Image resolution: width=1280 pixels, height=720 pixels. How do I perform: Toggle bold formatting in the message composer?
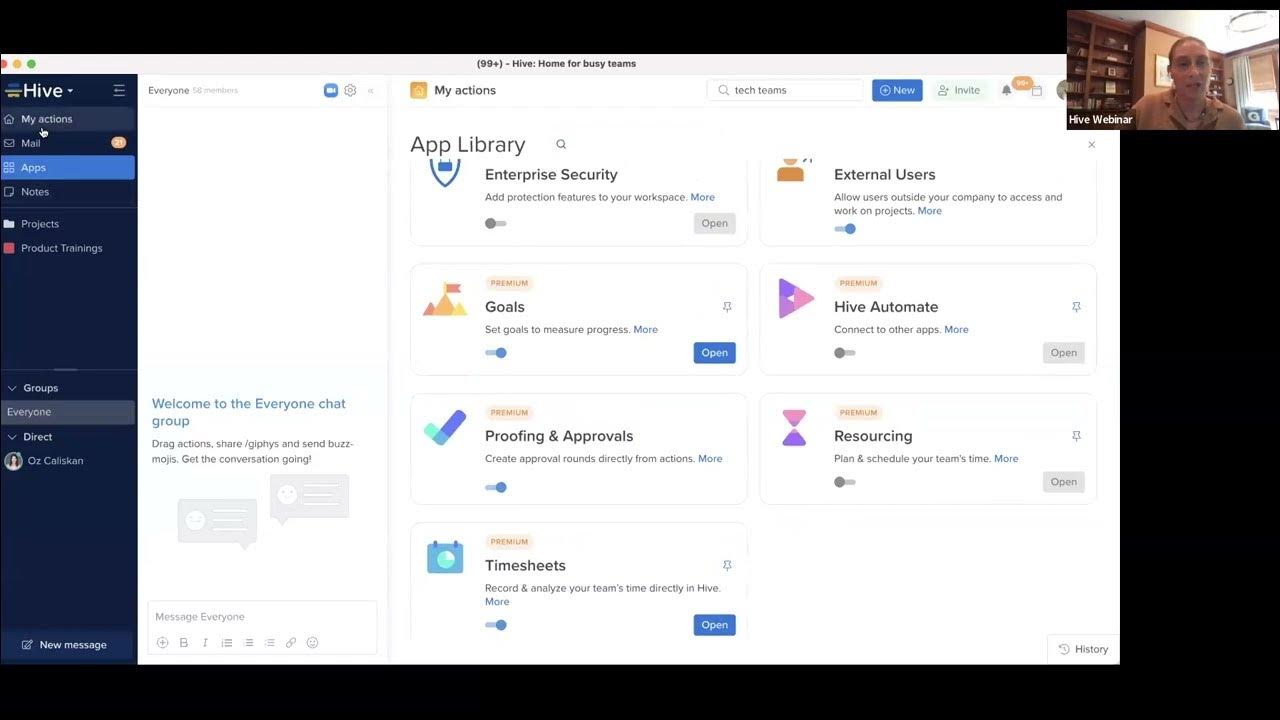click(184, 642)
